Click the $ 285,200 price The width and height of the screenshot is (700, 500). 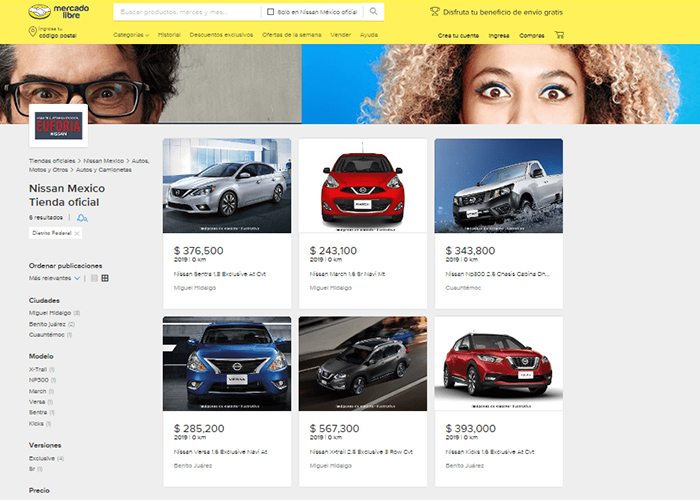[x=199, y=429]
